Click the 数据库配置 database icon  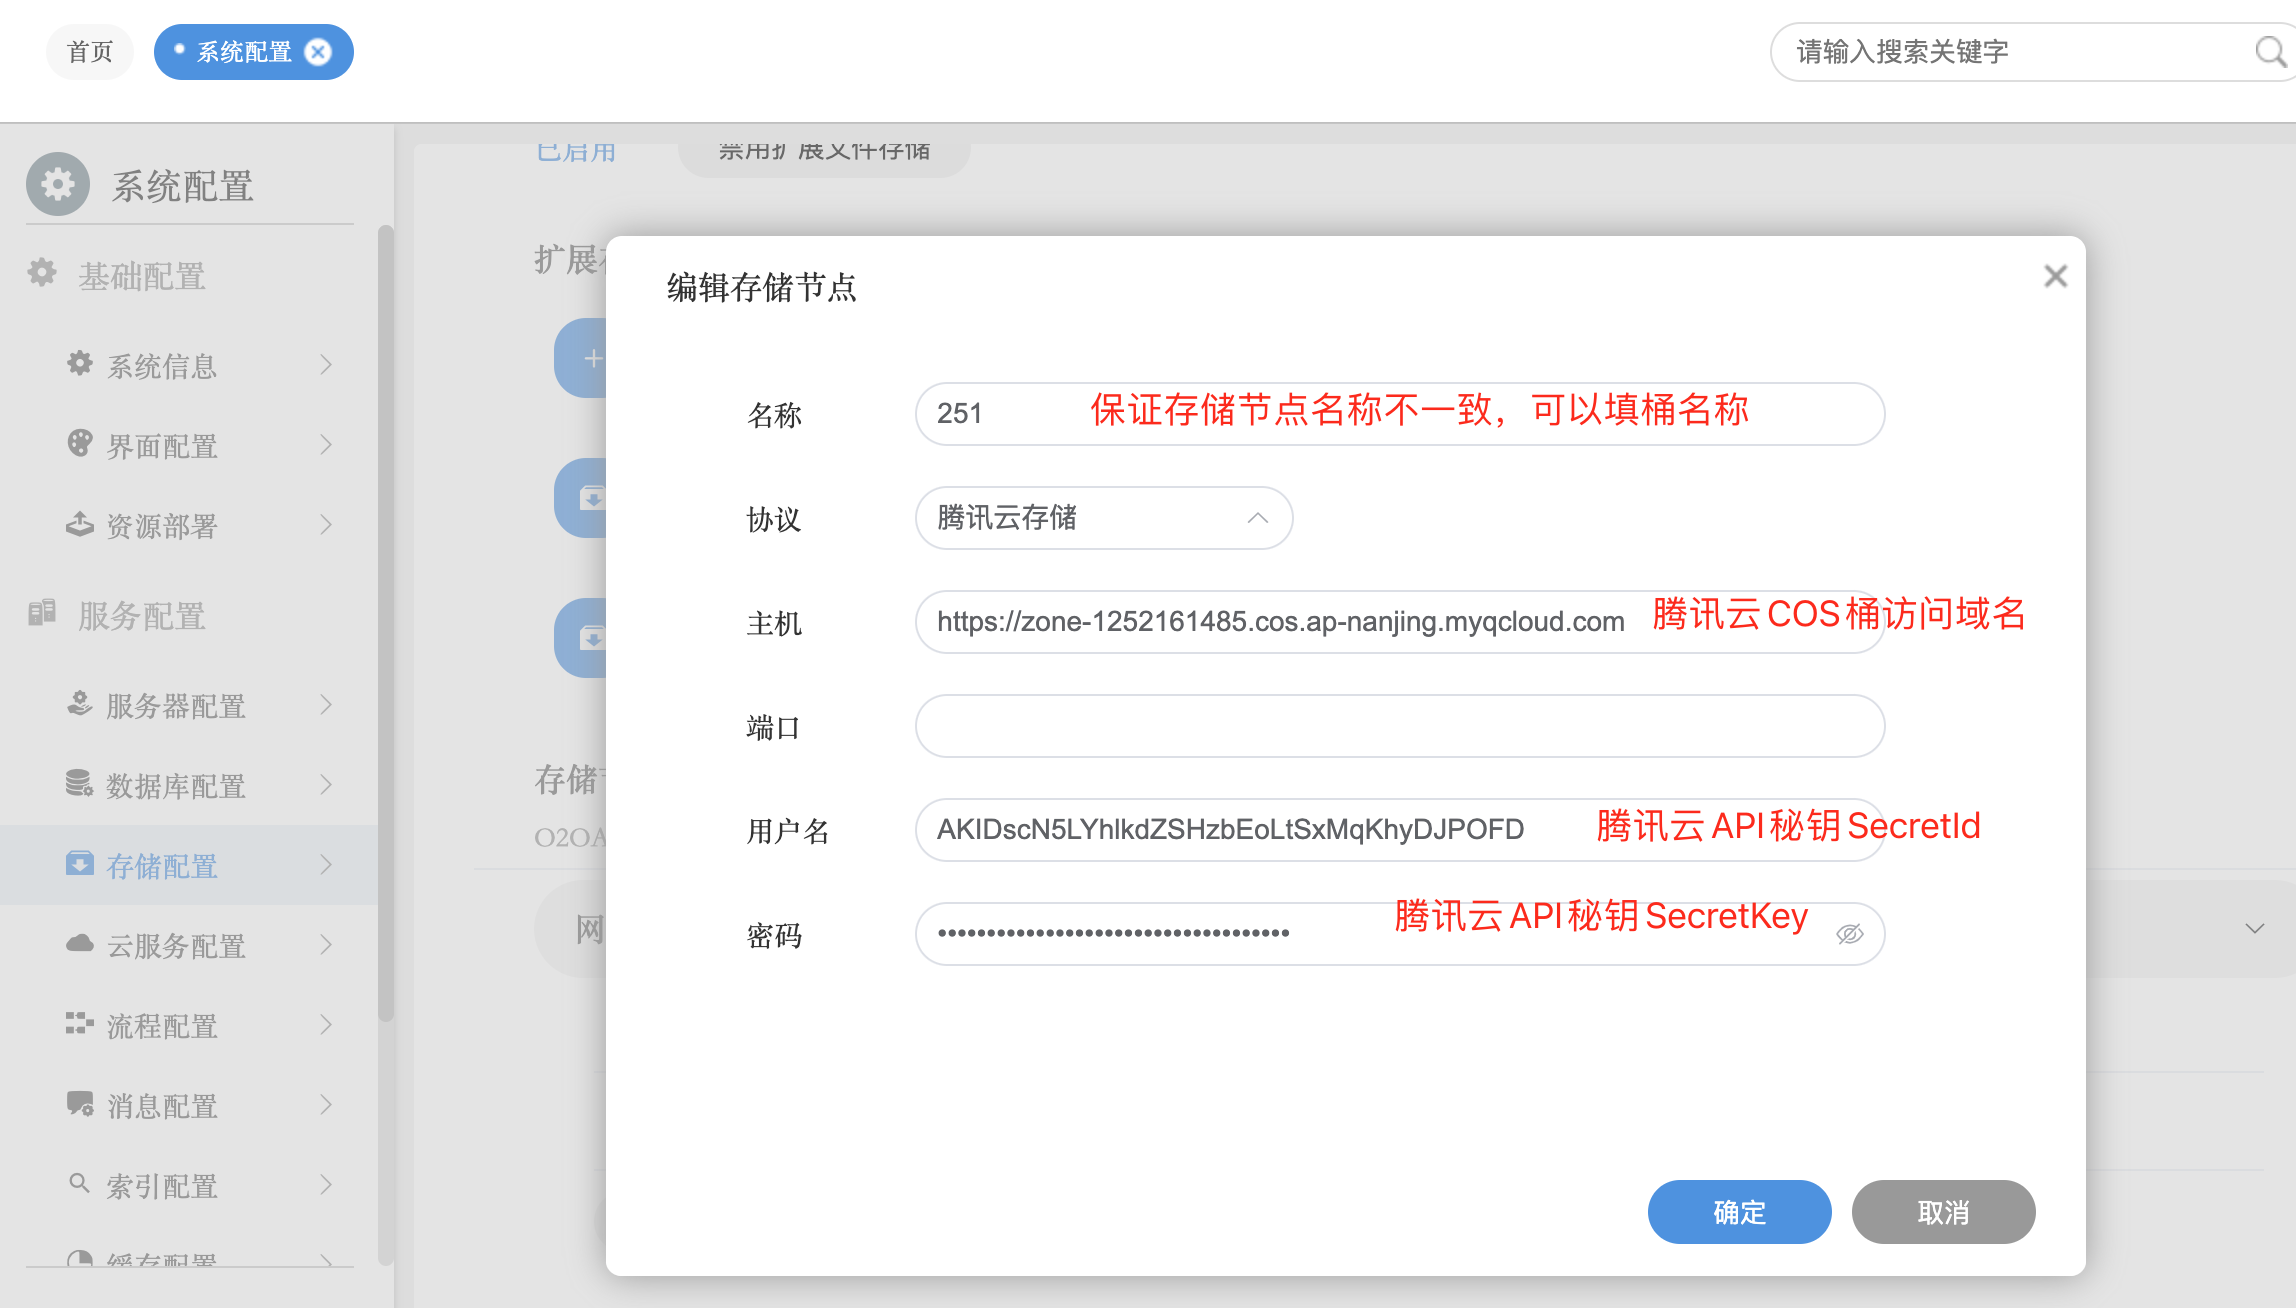click(x=80, y=784)
